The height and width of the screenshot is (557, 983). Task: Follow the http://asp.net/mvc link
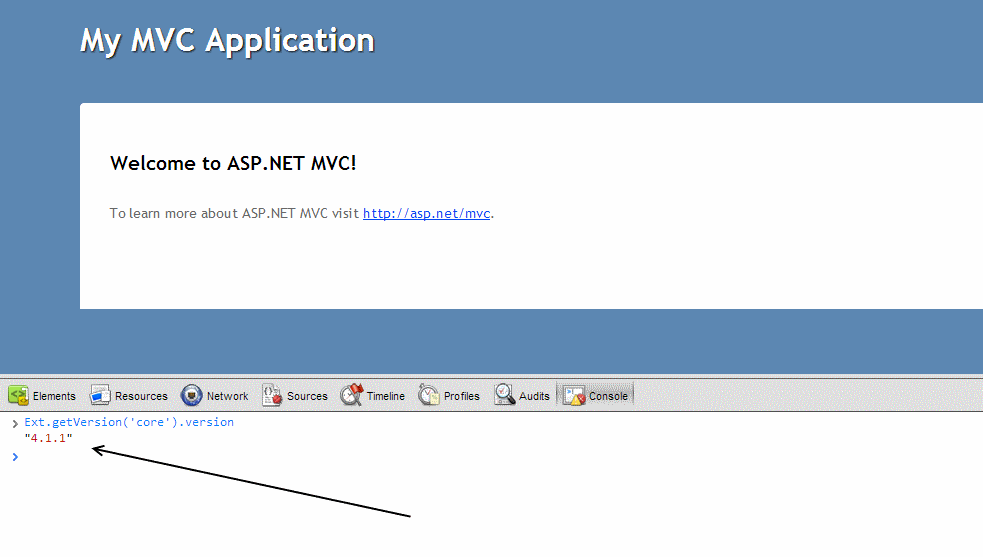[426, 213]
